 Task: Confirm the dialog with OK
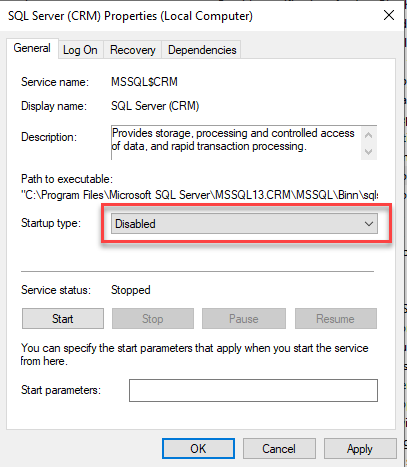[x=198, y=449]
